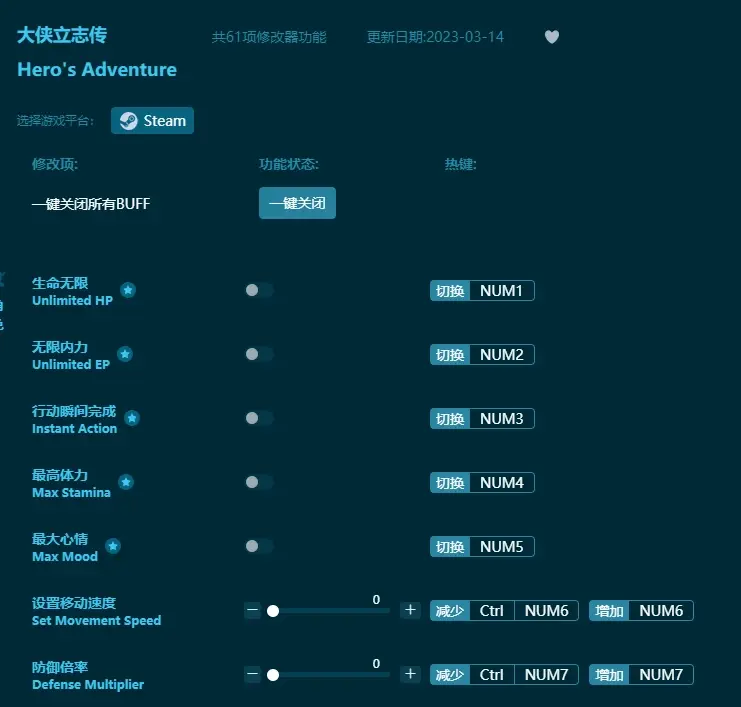Click Ctrl key in Movement Speed decrease hotkey
741x707 pixels.
[491, 611]
